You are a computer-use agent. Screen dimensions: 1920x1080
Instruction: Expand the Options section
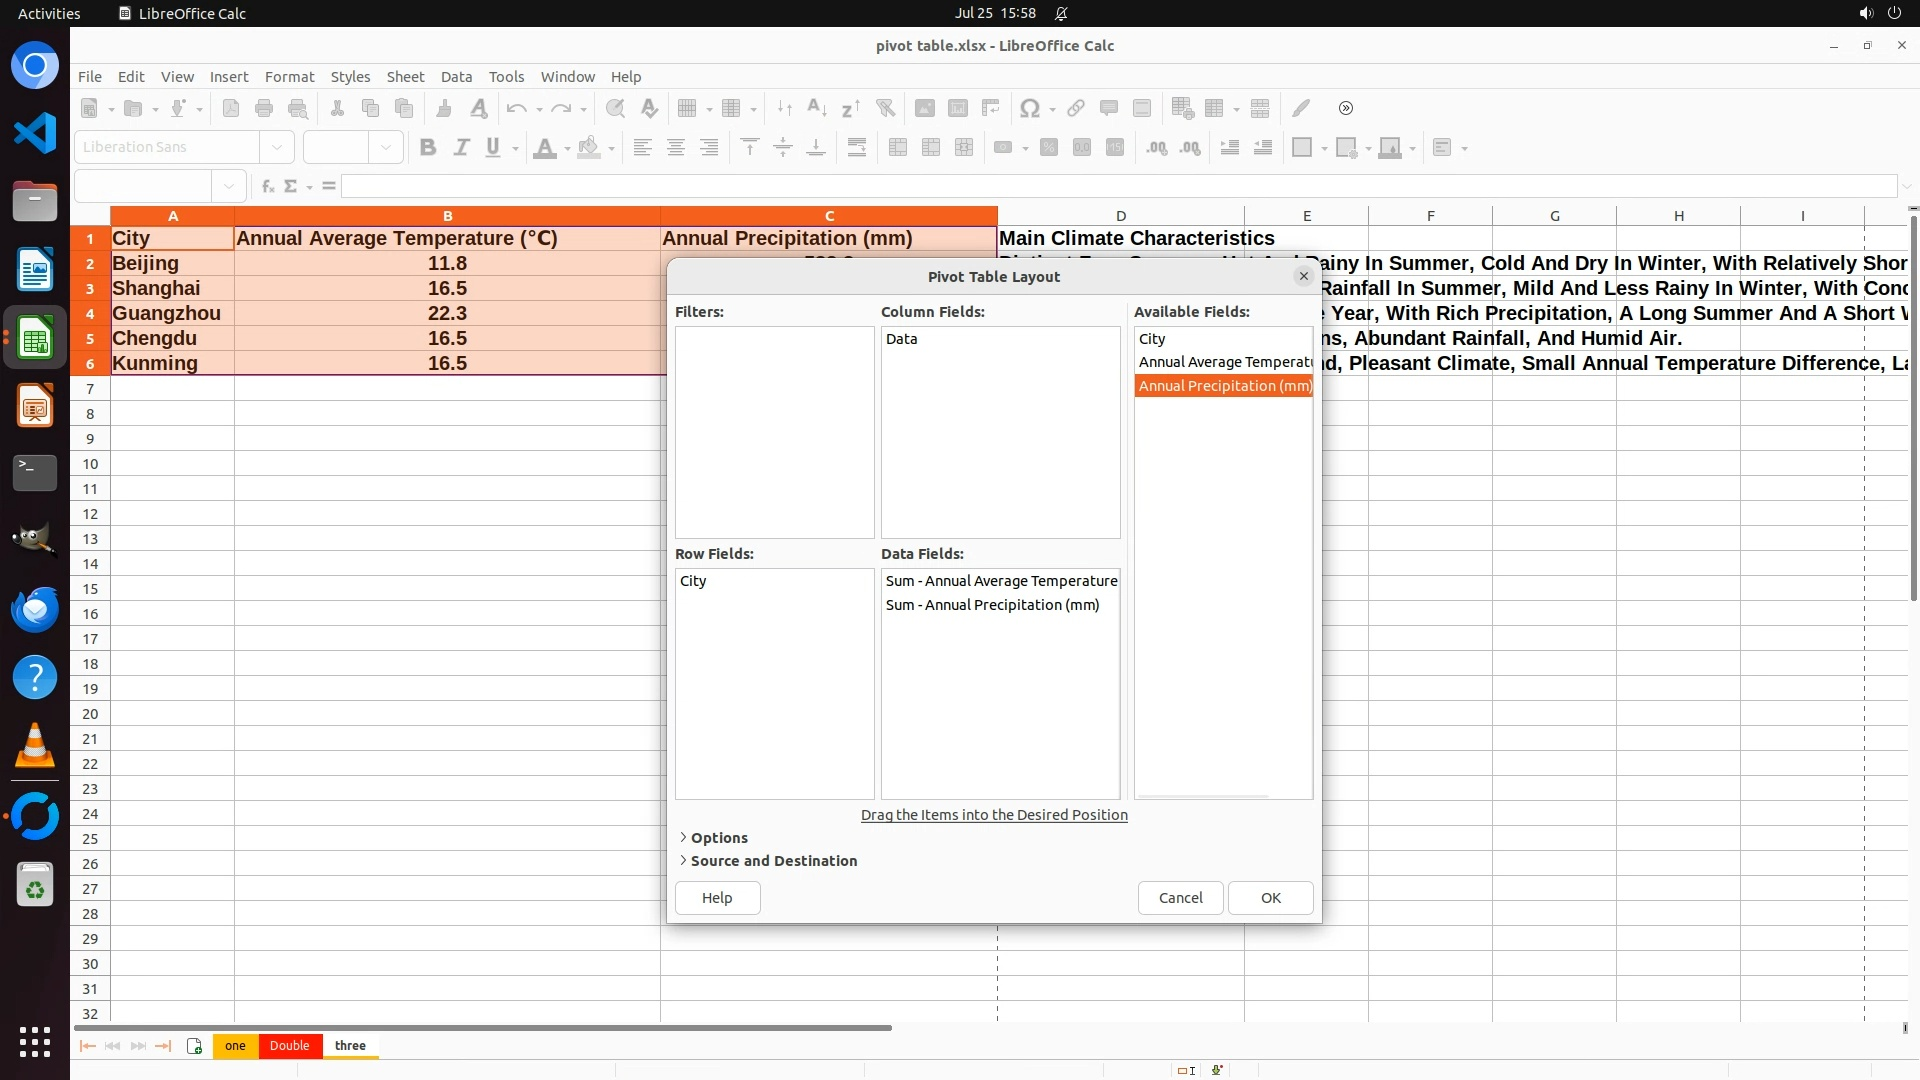tap(718, 838)
